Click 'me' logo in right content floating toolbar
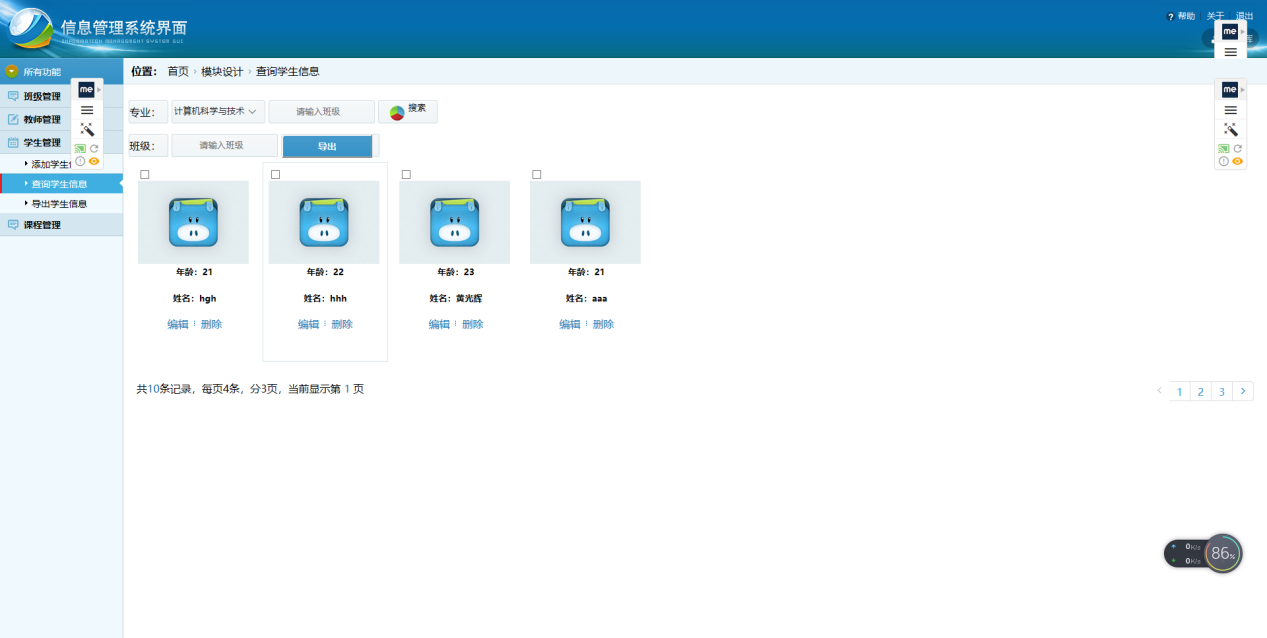1267x638 pixels. coord(1230,90)
